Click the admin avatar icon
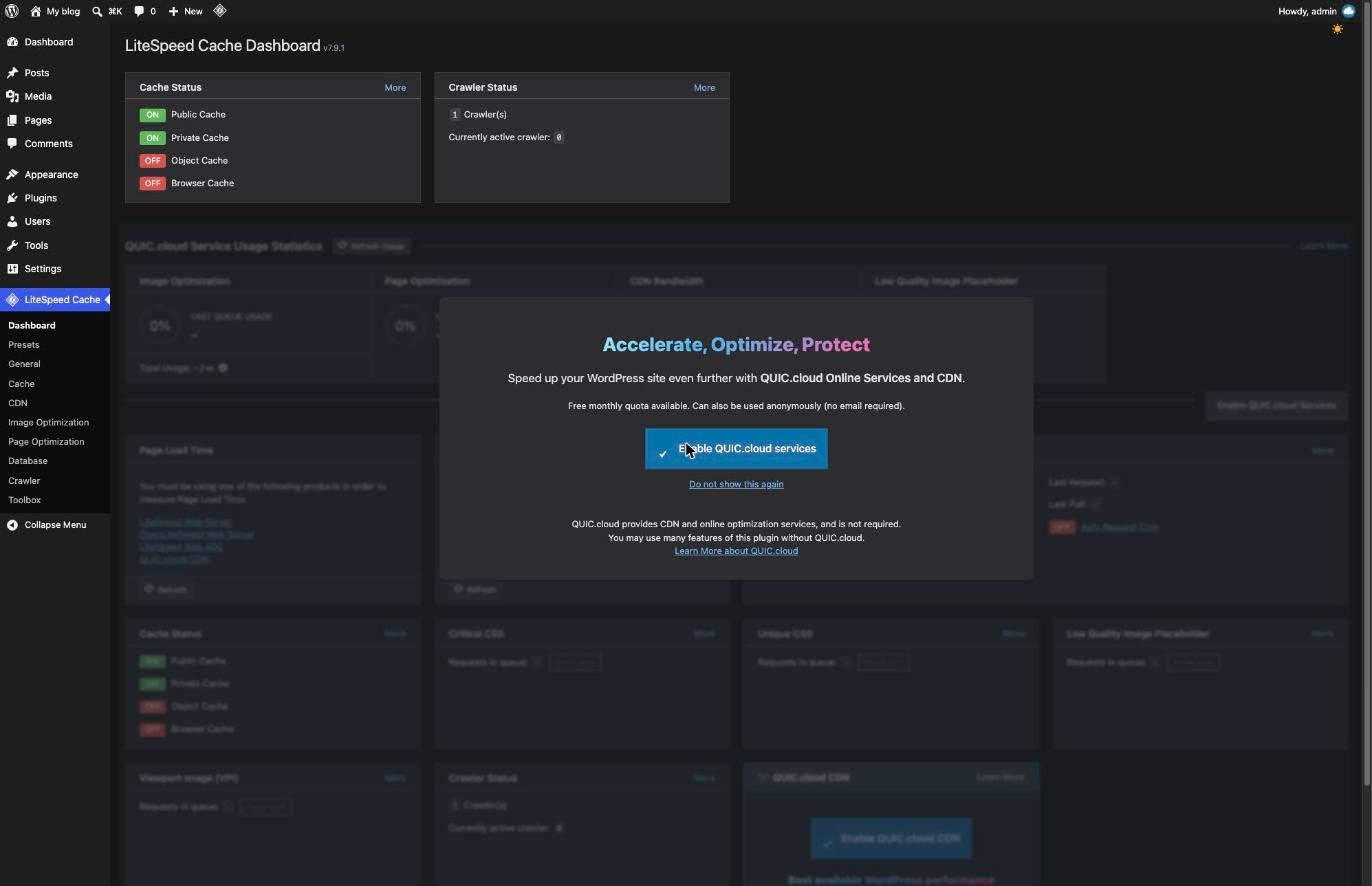 coord(1349,11)
